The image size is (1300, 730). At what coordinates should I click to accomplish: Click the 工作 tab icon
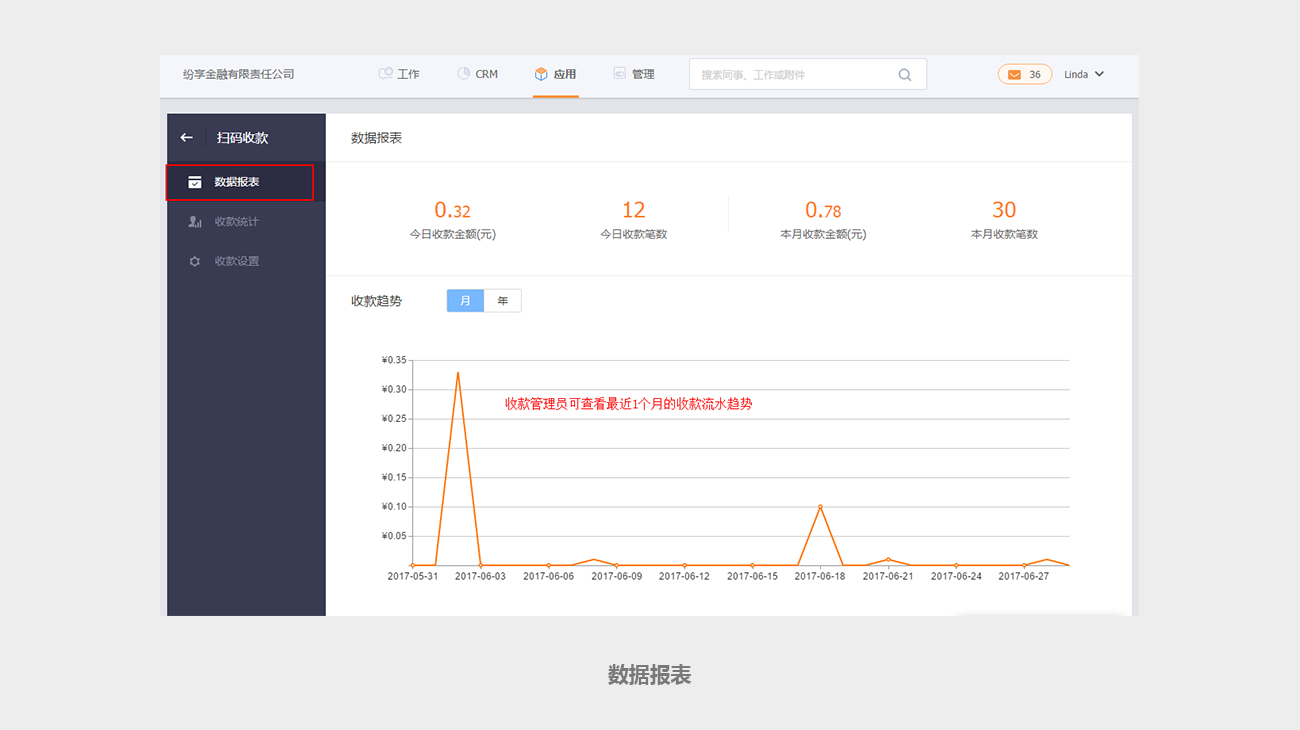(385, 74)
